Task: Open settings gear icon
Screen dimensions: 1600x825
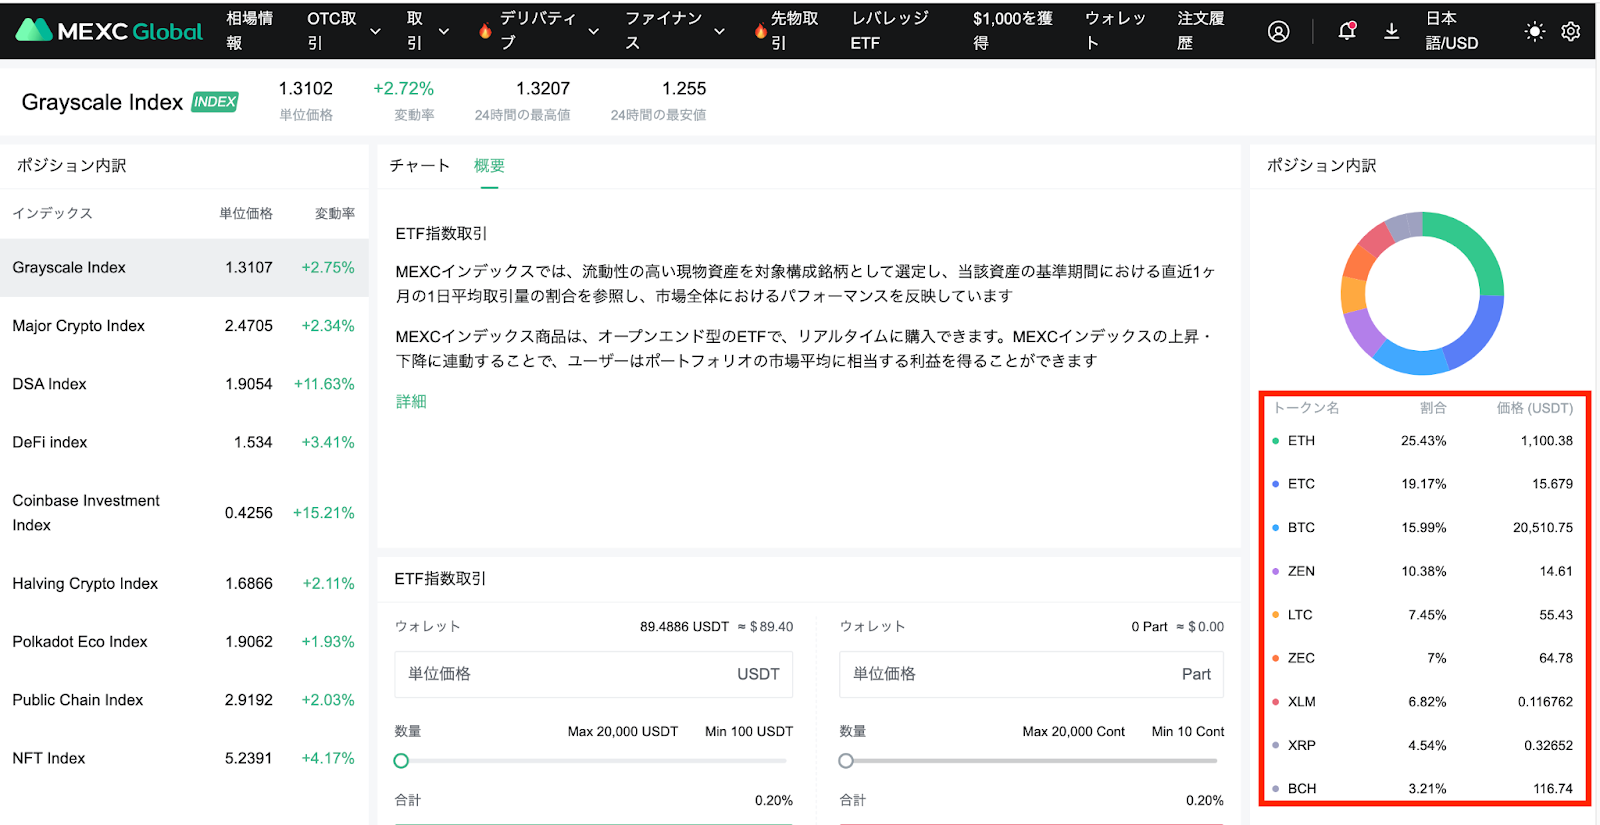Action: (1571, 31)
